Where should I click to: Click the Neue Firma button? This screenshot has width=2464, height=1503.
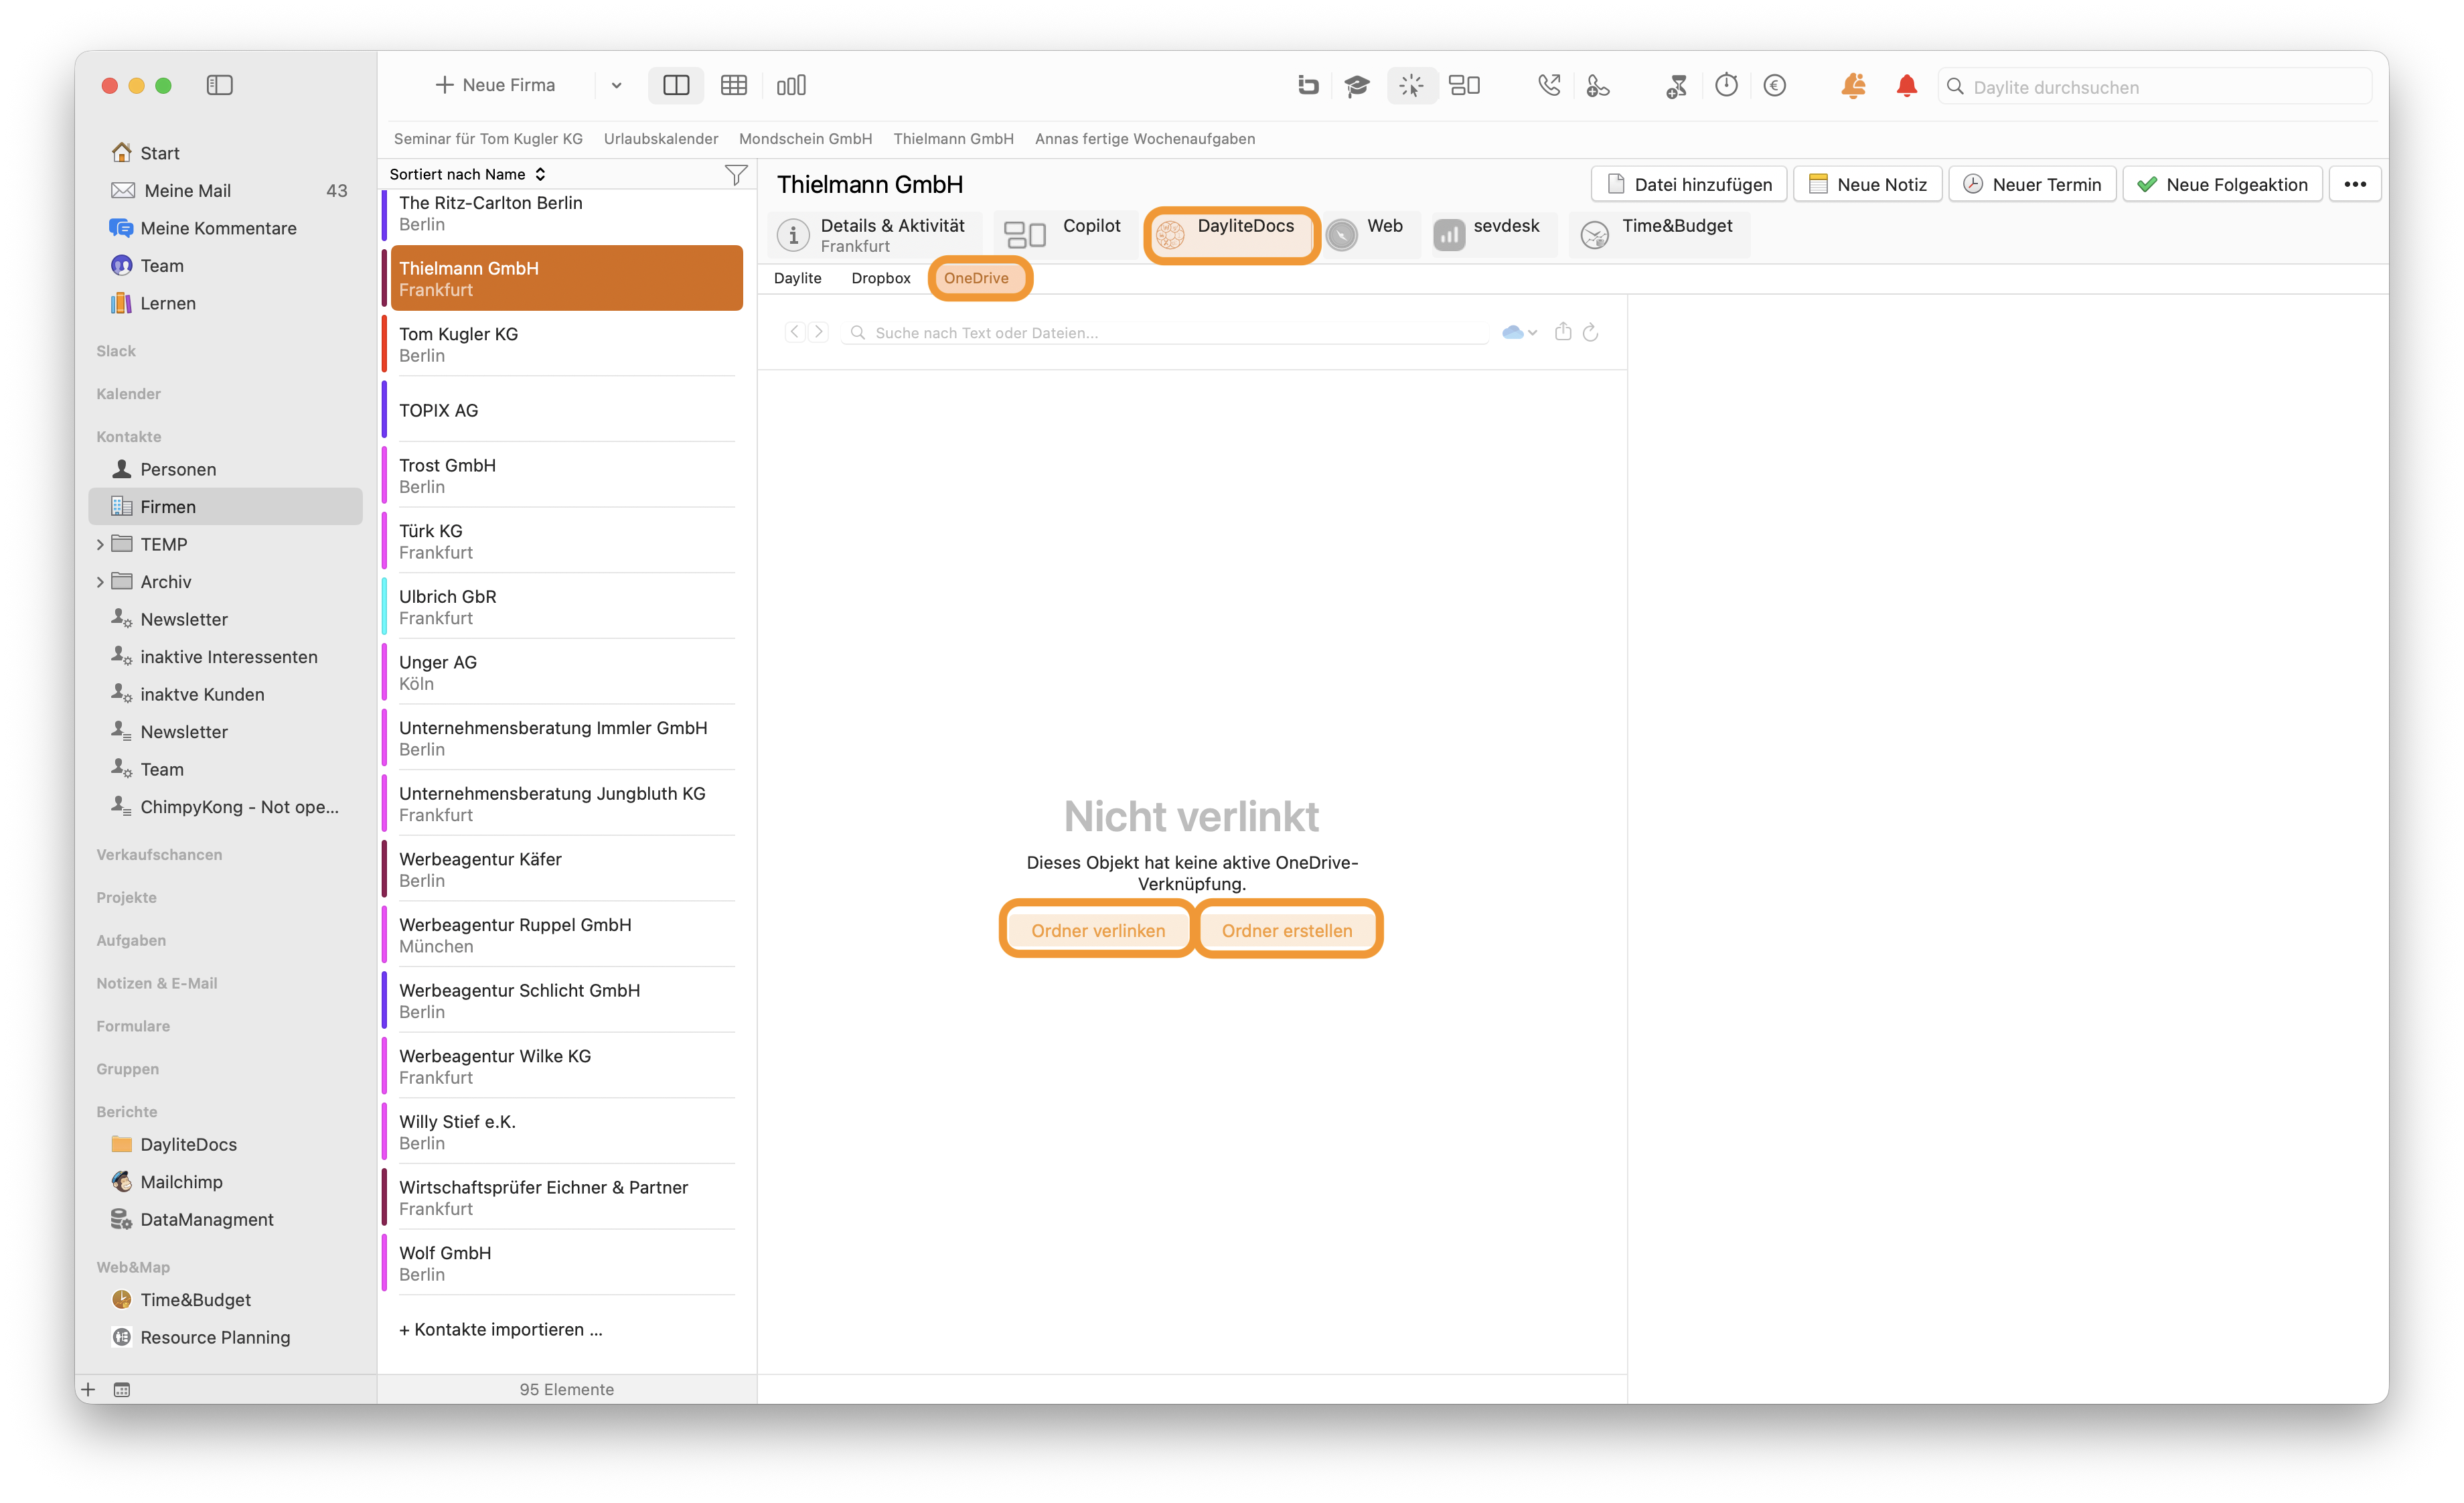(x=496, y=85)
